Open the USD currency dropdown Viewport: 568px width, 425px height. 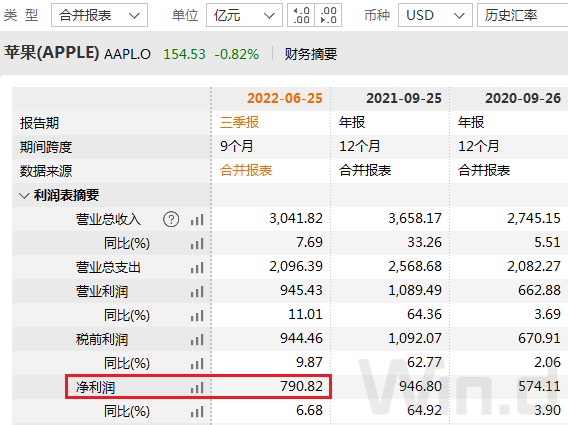click(x=435, y=15)
